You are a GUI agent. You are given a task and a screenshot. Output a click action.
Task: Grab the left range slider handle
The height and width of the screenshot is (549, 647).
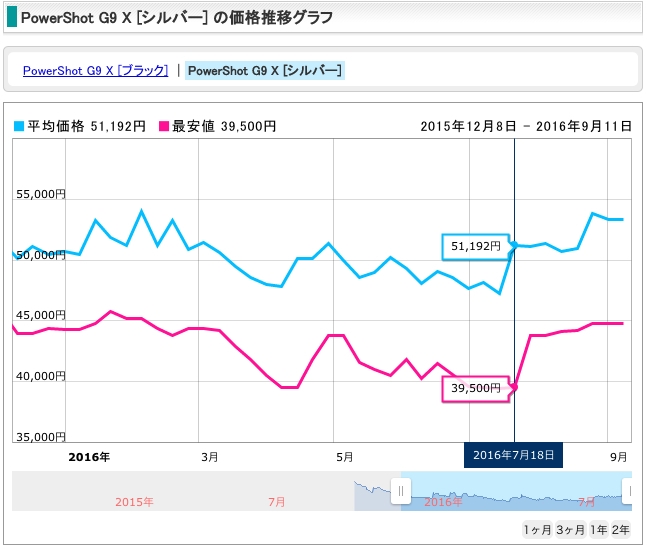(401, 491)
